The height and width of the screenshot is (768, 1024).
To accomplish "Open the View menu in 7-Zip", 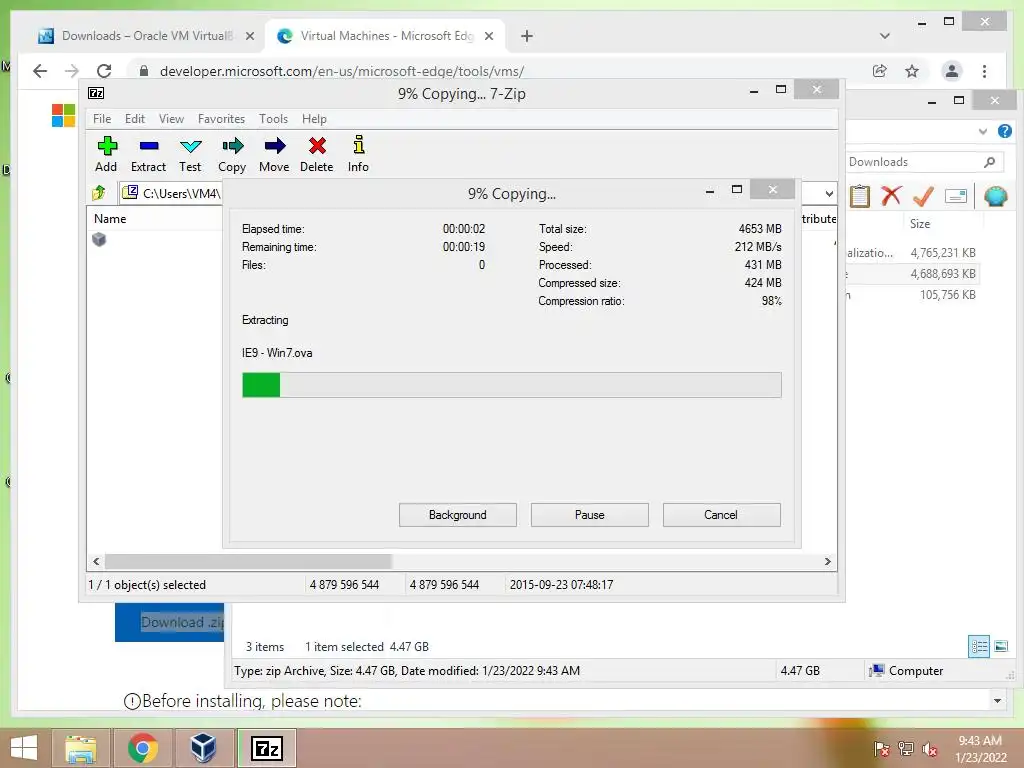I will coord(171,119).
